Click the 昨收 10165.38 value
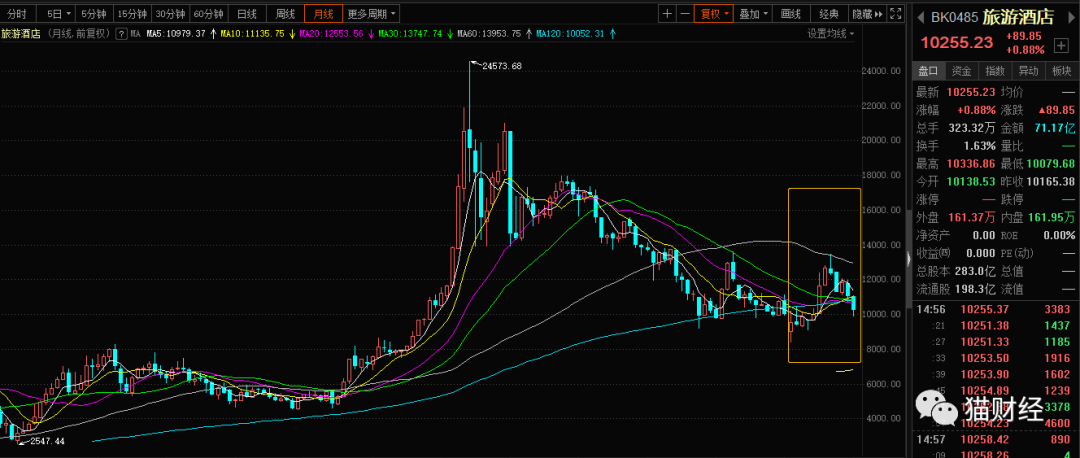 [1050, 181]
